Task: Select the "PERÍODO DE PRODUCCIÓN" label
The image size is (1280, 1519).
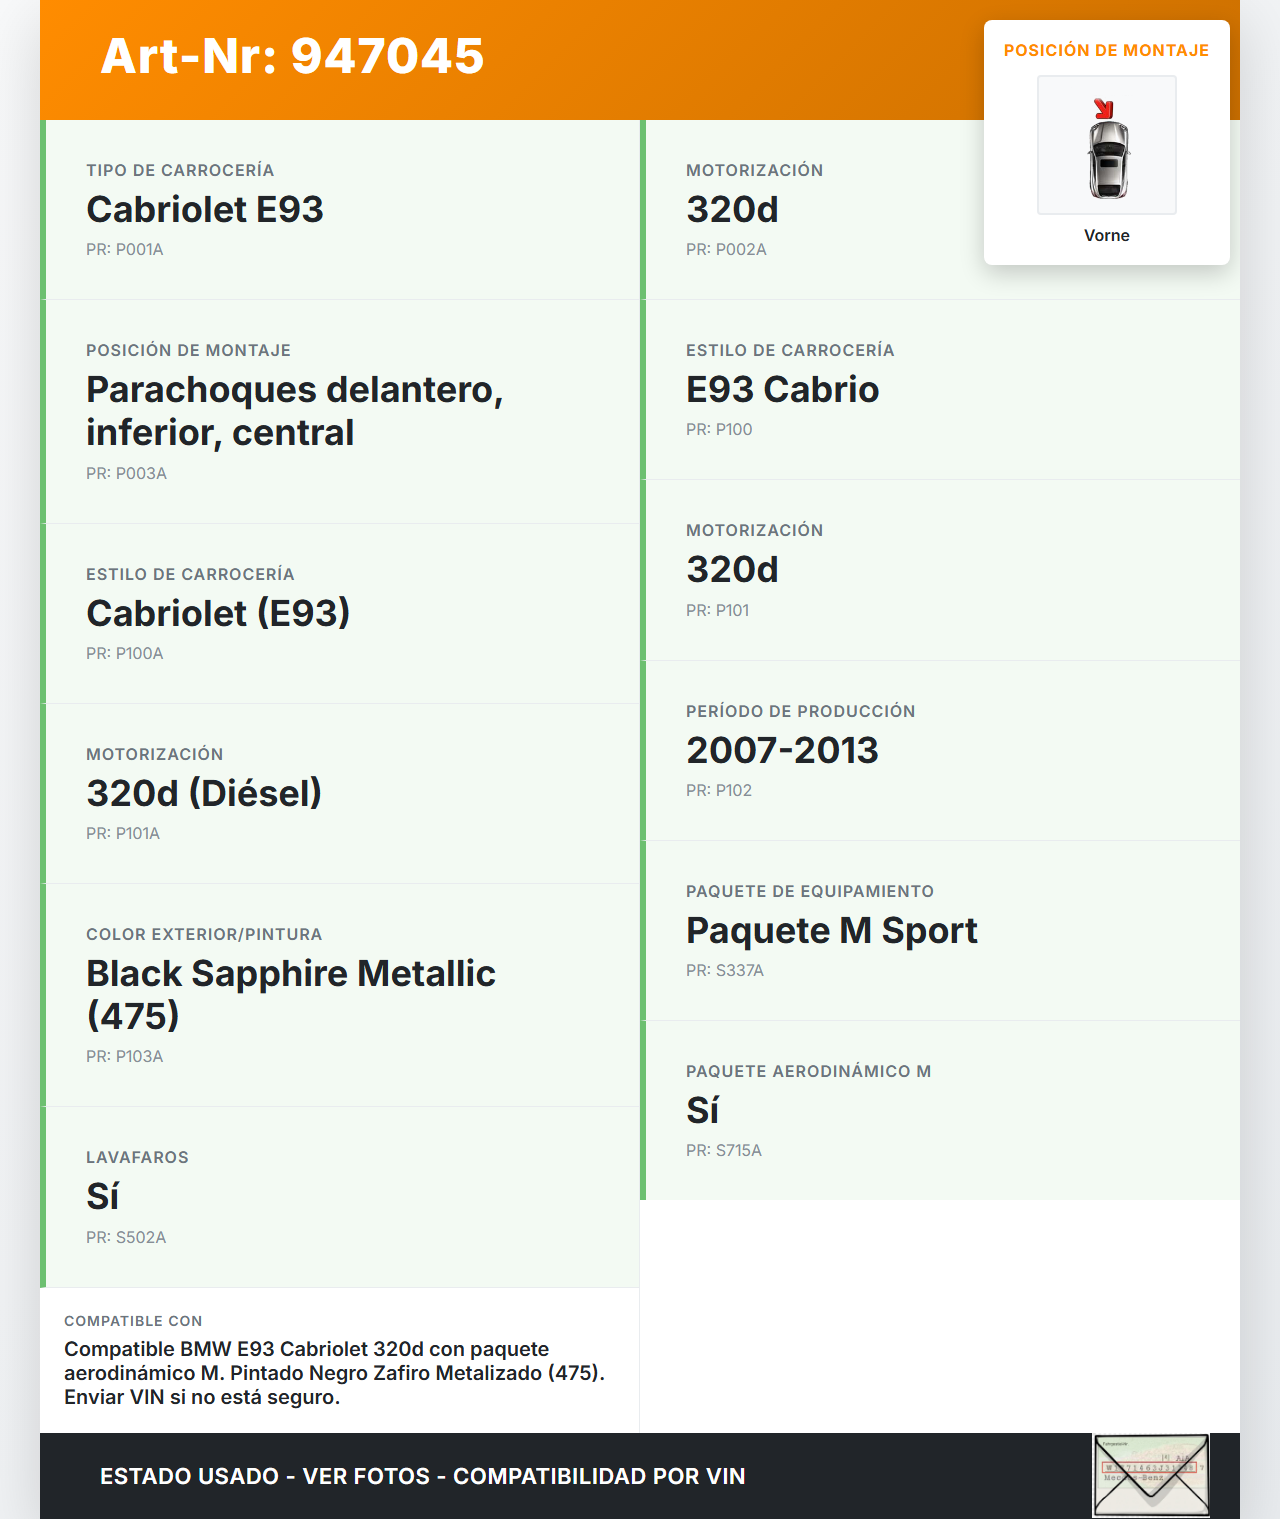Action: click(x=800, y=711)
